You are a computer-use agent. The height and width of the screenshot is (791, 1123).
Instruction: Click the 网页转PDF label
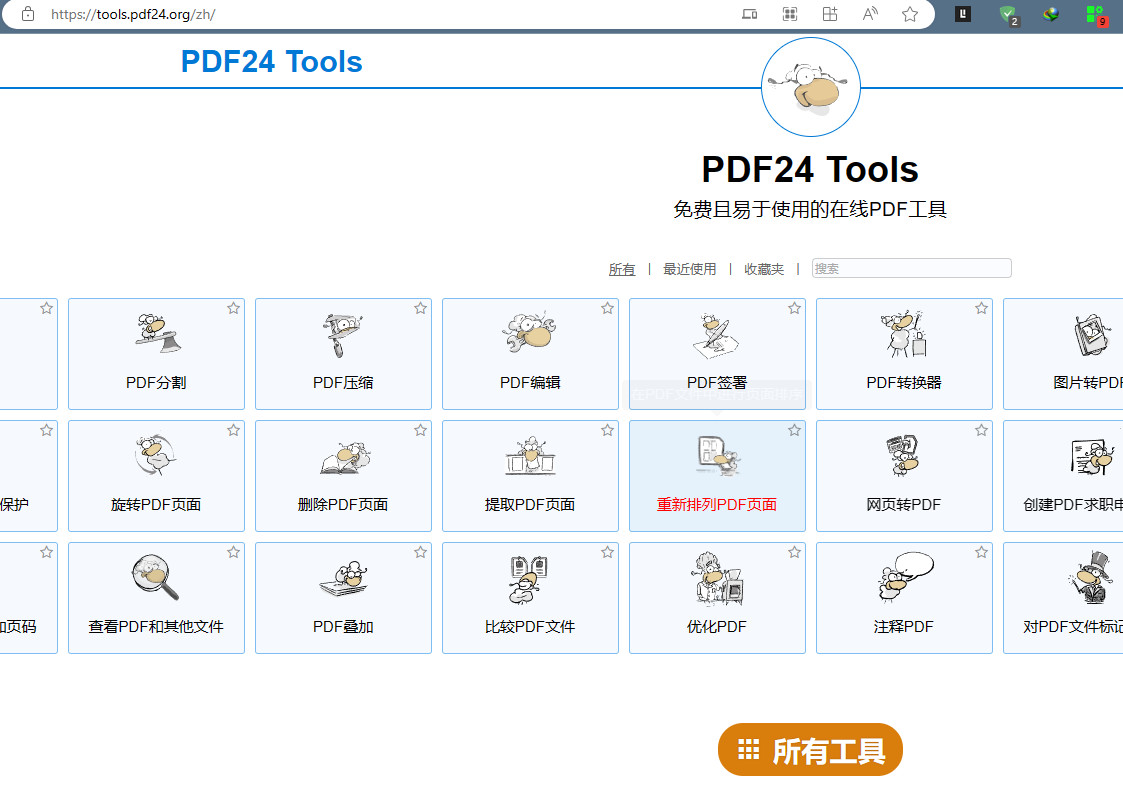coord(903,504)
